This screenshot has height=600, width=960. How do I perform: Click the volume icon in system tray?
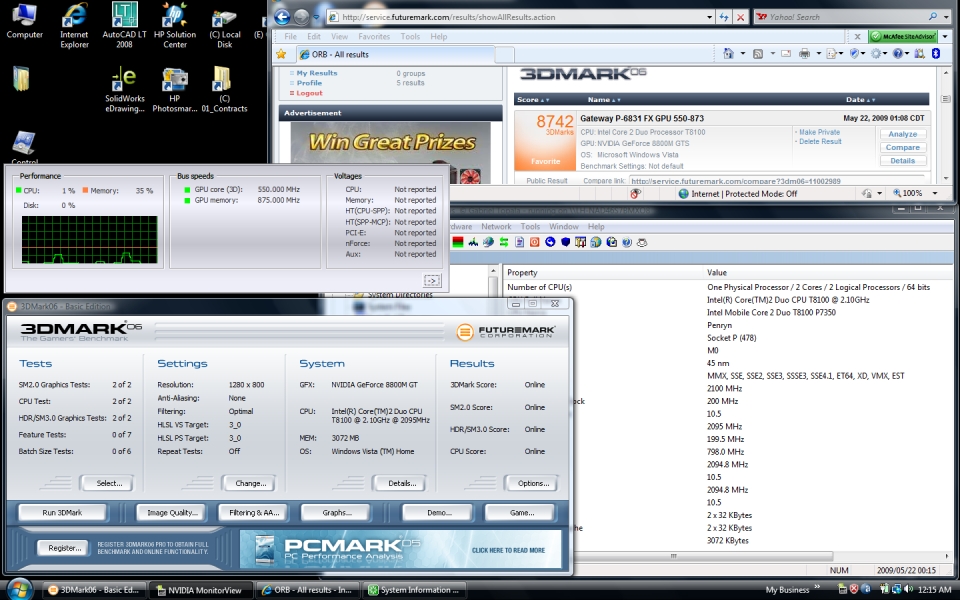(x=908, y=589)
